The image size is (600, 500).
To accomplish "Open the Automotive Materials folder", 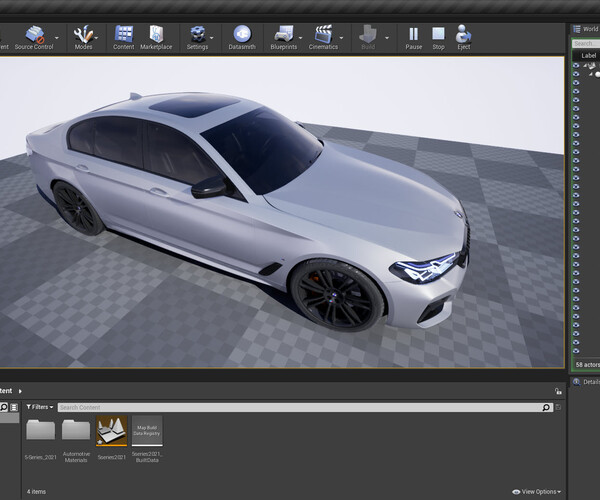I will (76, 439).
